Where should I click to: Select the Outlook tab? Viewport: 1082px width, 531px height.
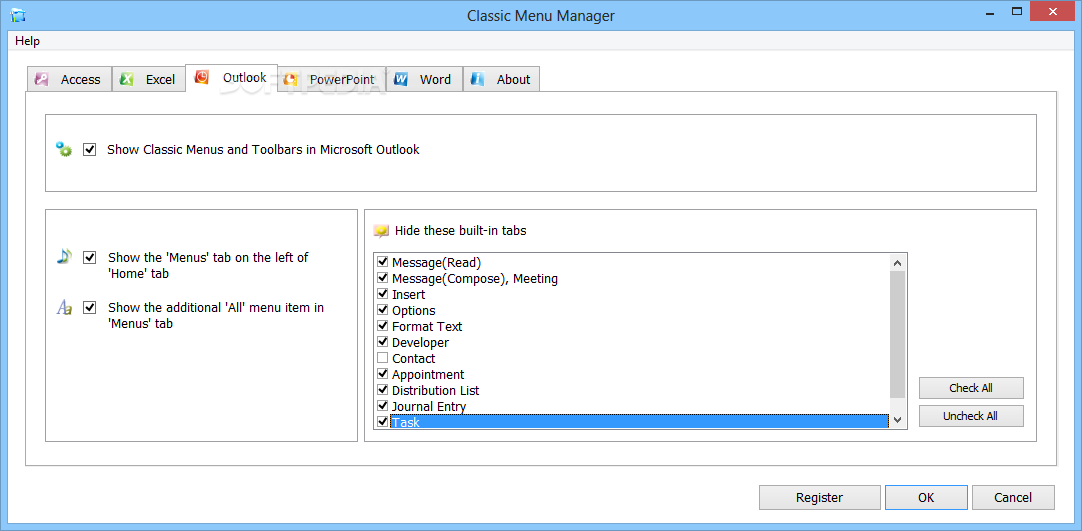pos(231,77)
